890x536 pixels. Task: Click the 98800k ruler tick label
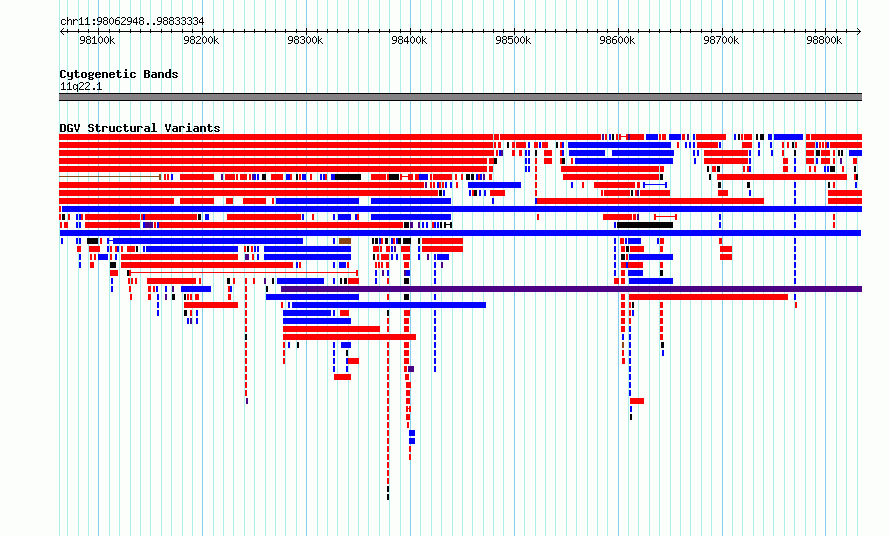[824, 40]
